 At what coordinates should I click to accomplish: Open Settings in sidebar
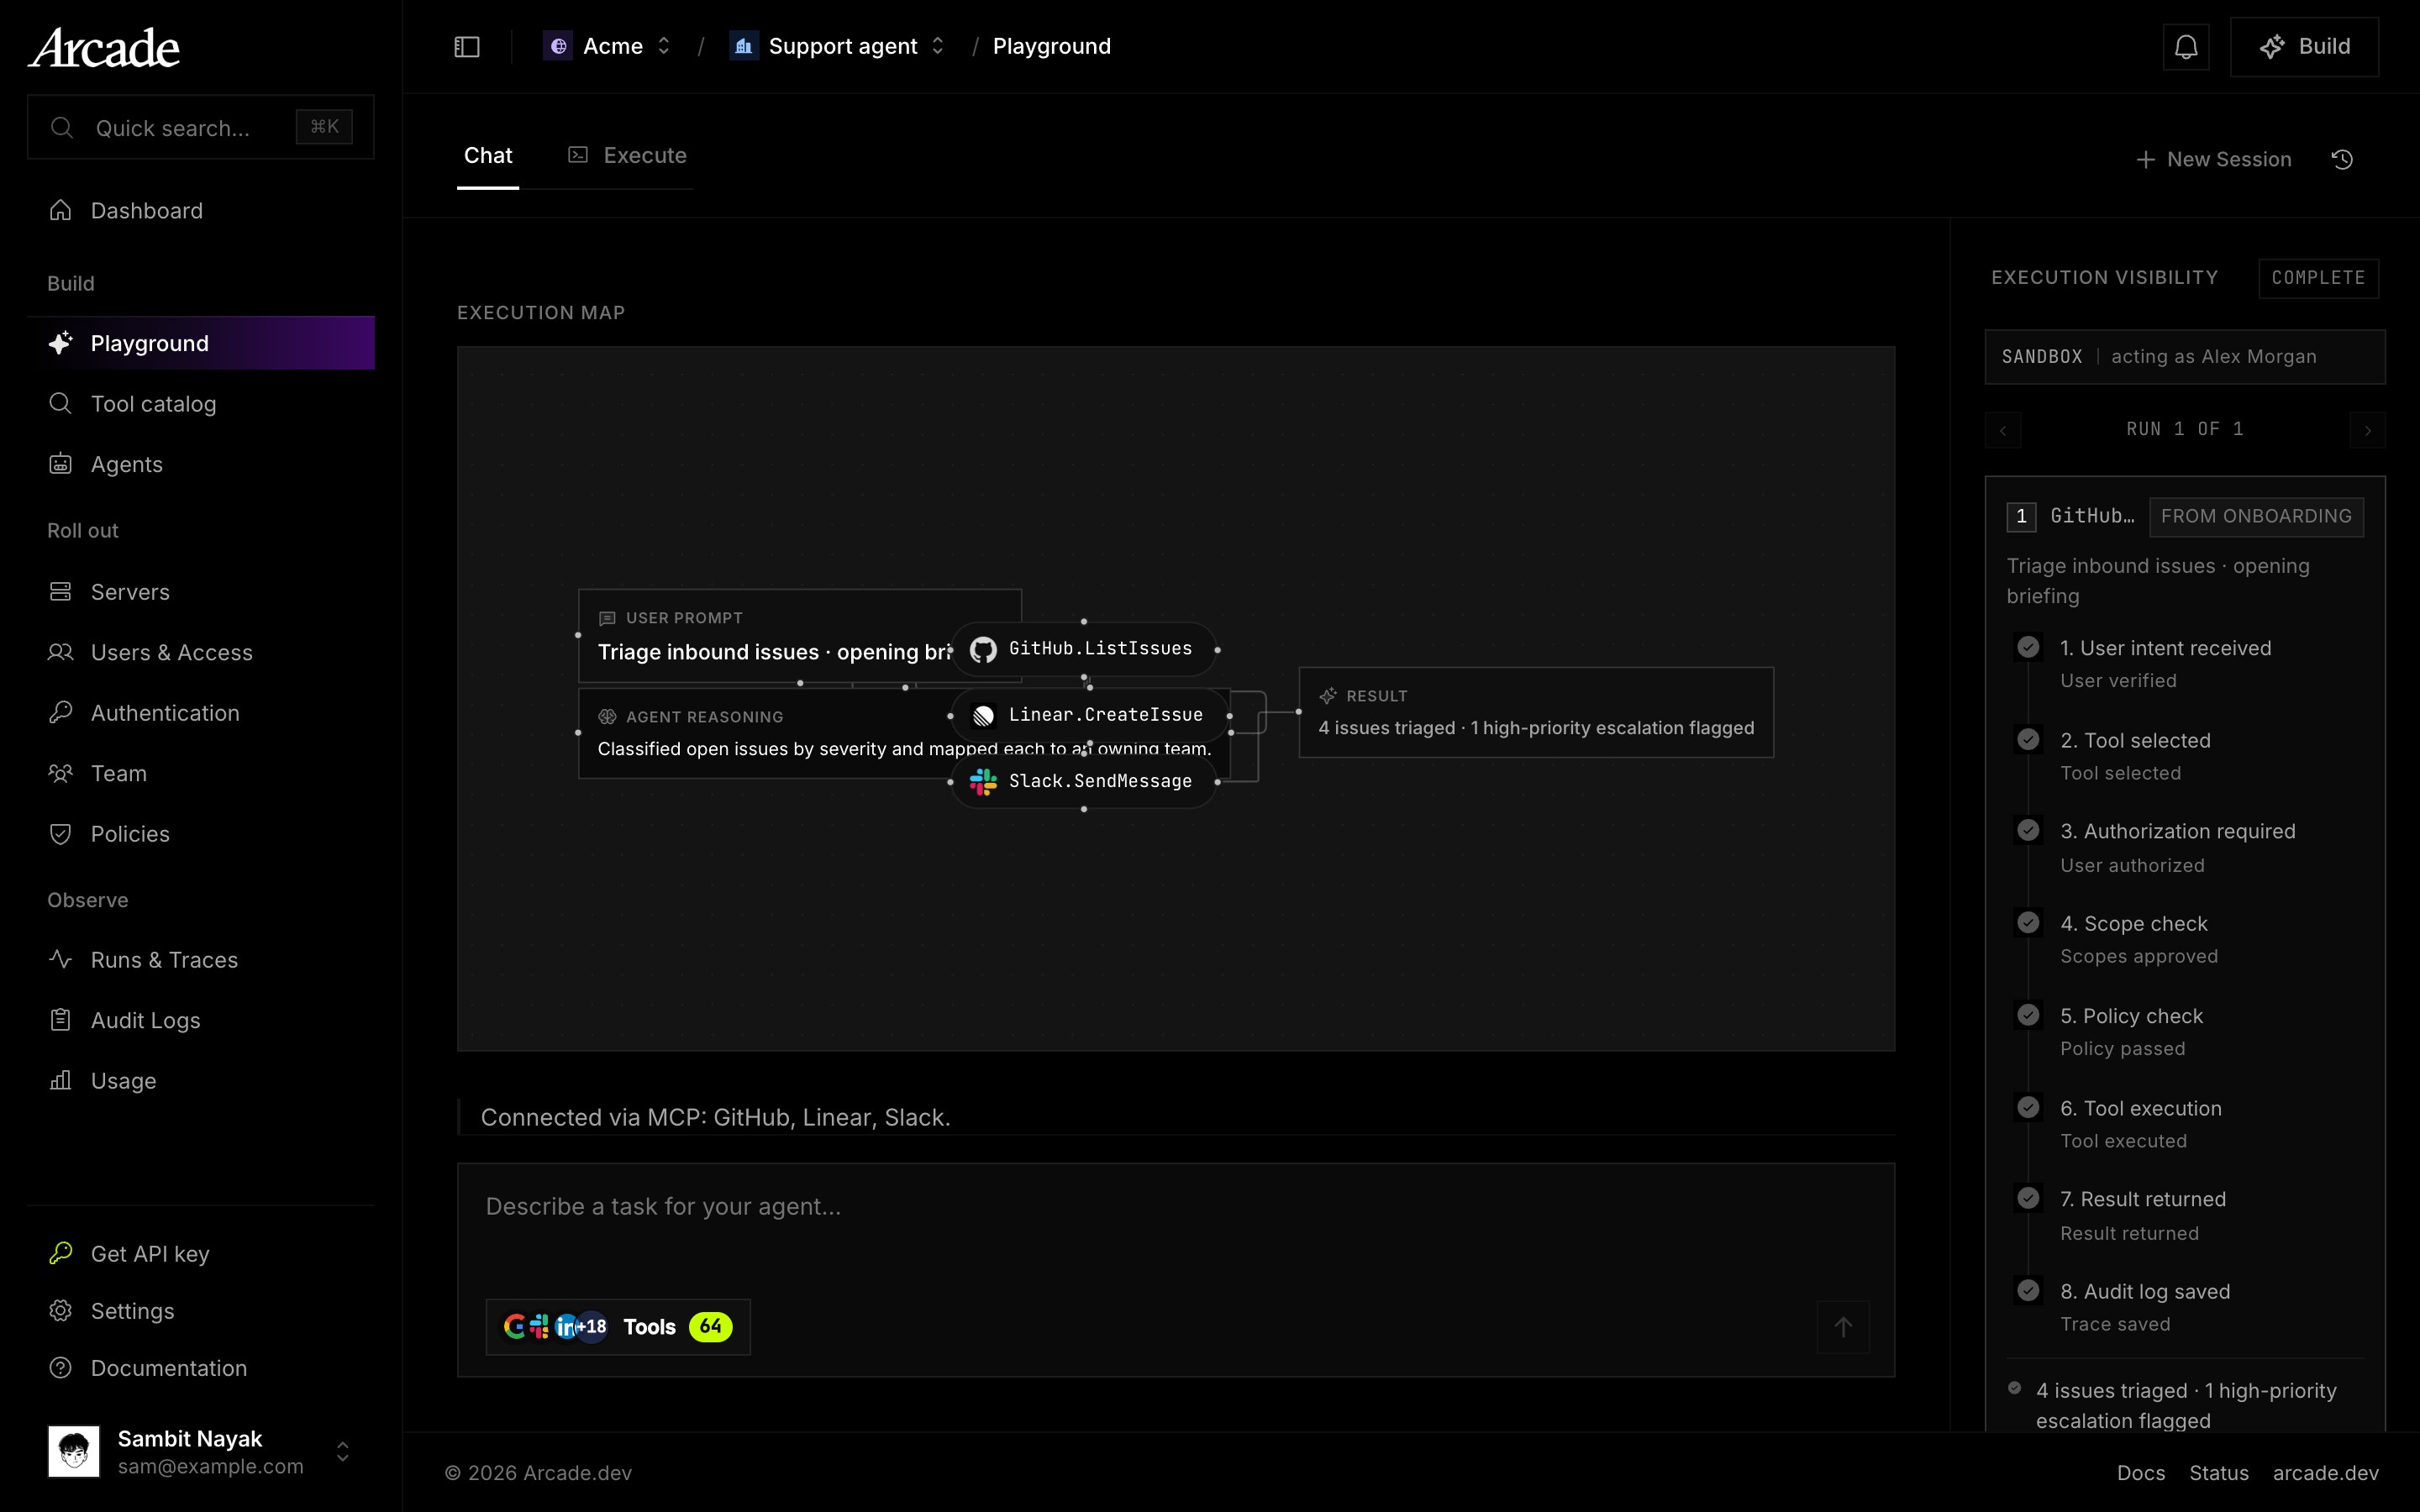click(x=201, y=1311)
